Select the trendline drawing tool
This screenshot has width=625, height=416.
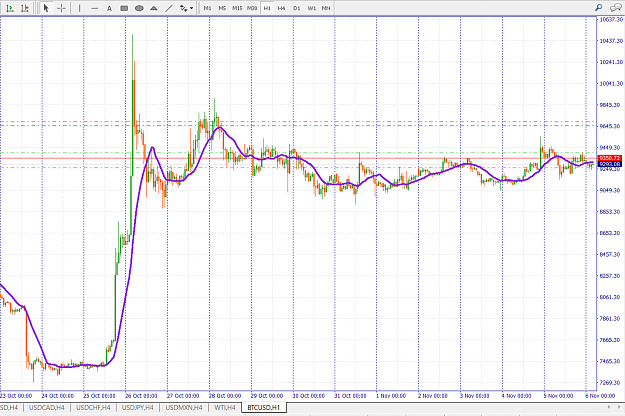pyautogui.click(x=169, y=8)
